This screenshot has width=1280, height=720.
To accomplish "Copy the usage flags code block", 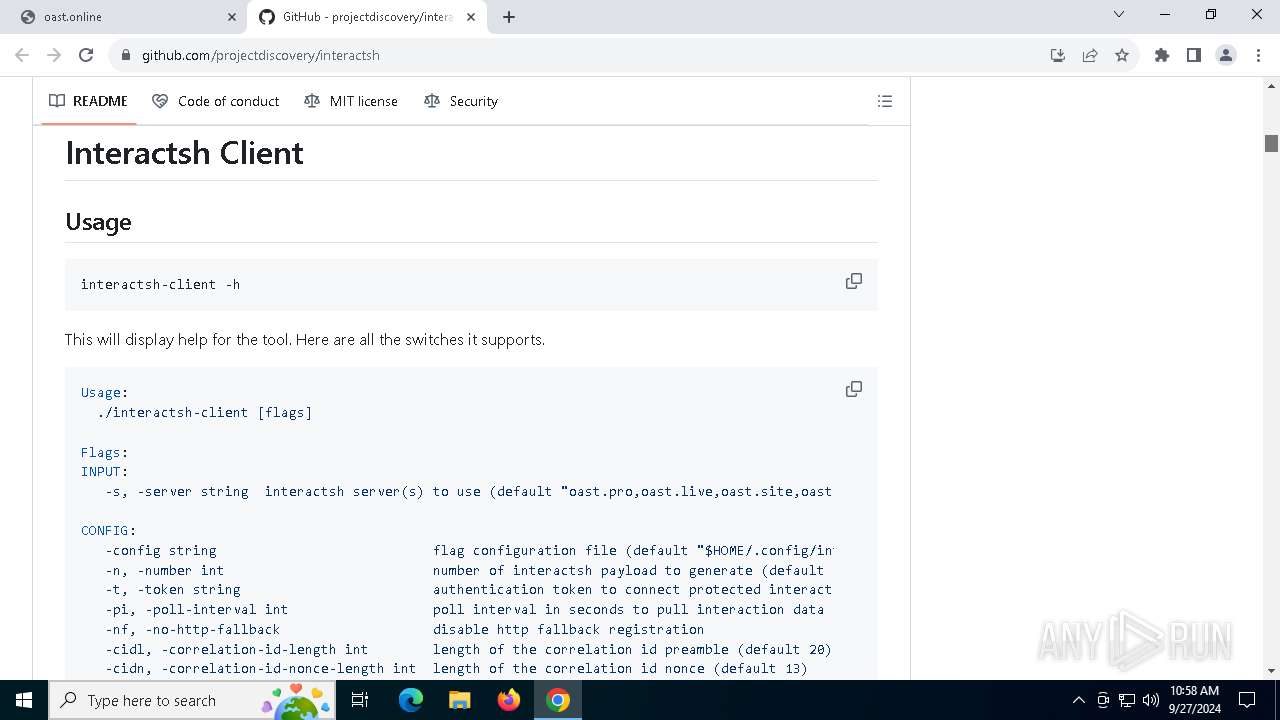I will click(854, 389).
